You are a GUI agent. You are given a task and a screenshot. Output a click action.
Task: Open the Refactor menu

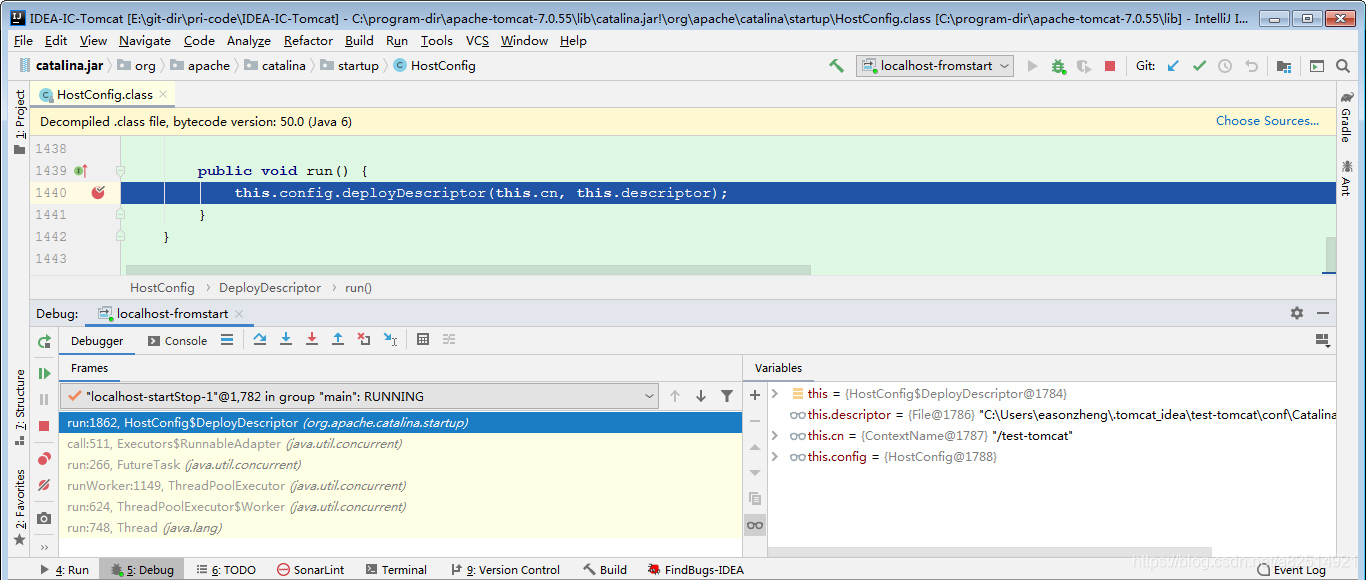coord(308,41)
